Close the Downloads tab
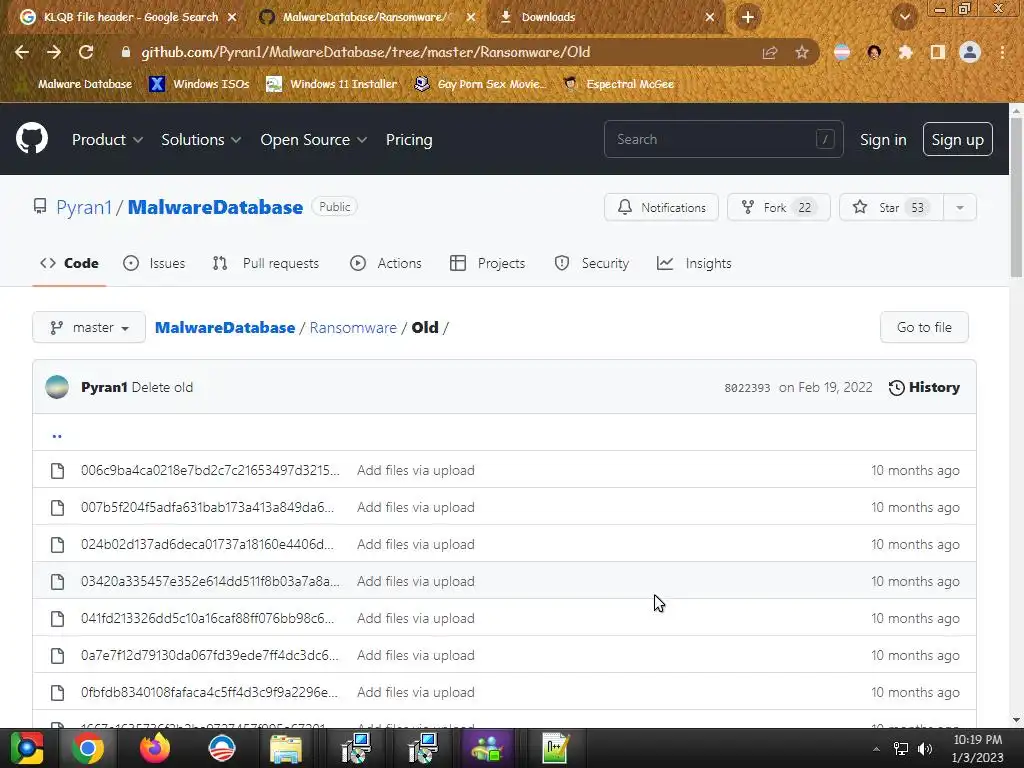This screenshot has height=768, width=1024. (x=710, y=17)
